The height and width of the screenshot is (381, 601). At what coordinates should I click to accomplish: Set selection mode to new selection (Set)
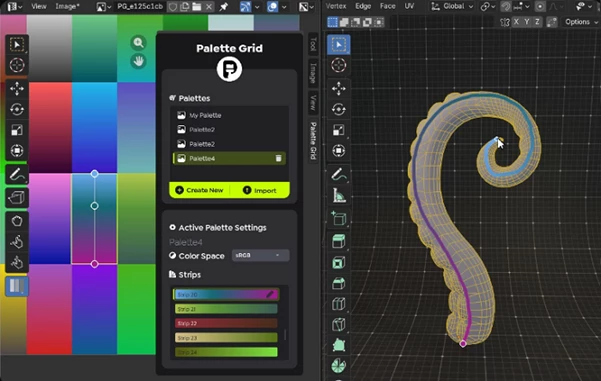pyautogui.click(x=332, y=22)
